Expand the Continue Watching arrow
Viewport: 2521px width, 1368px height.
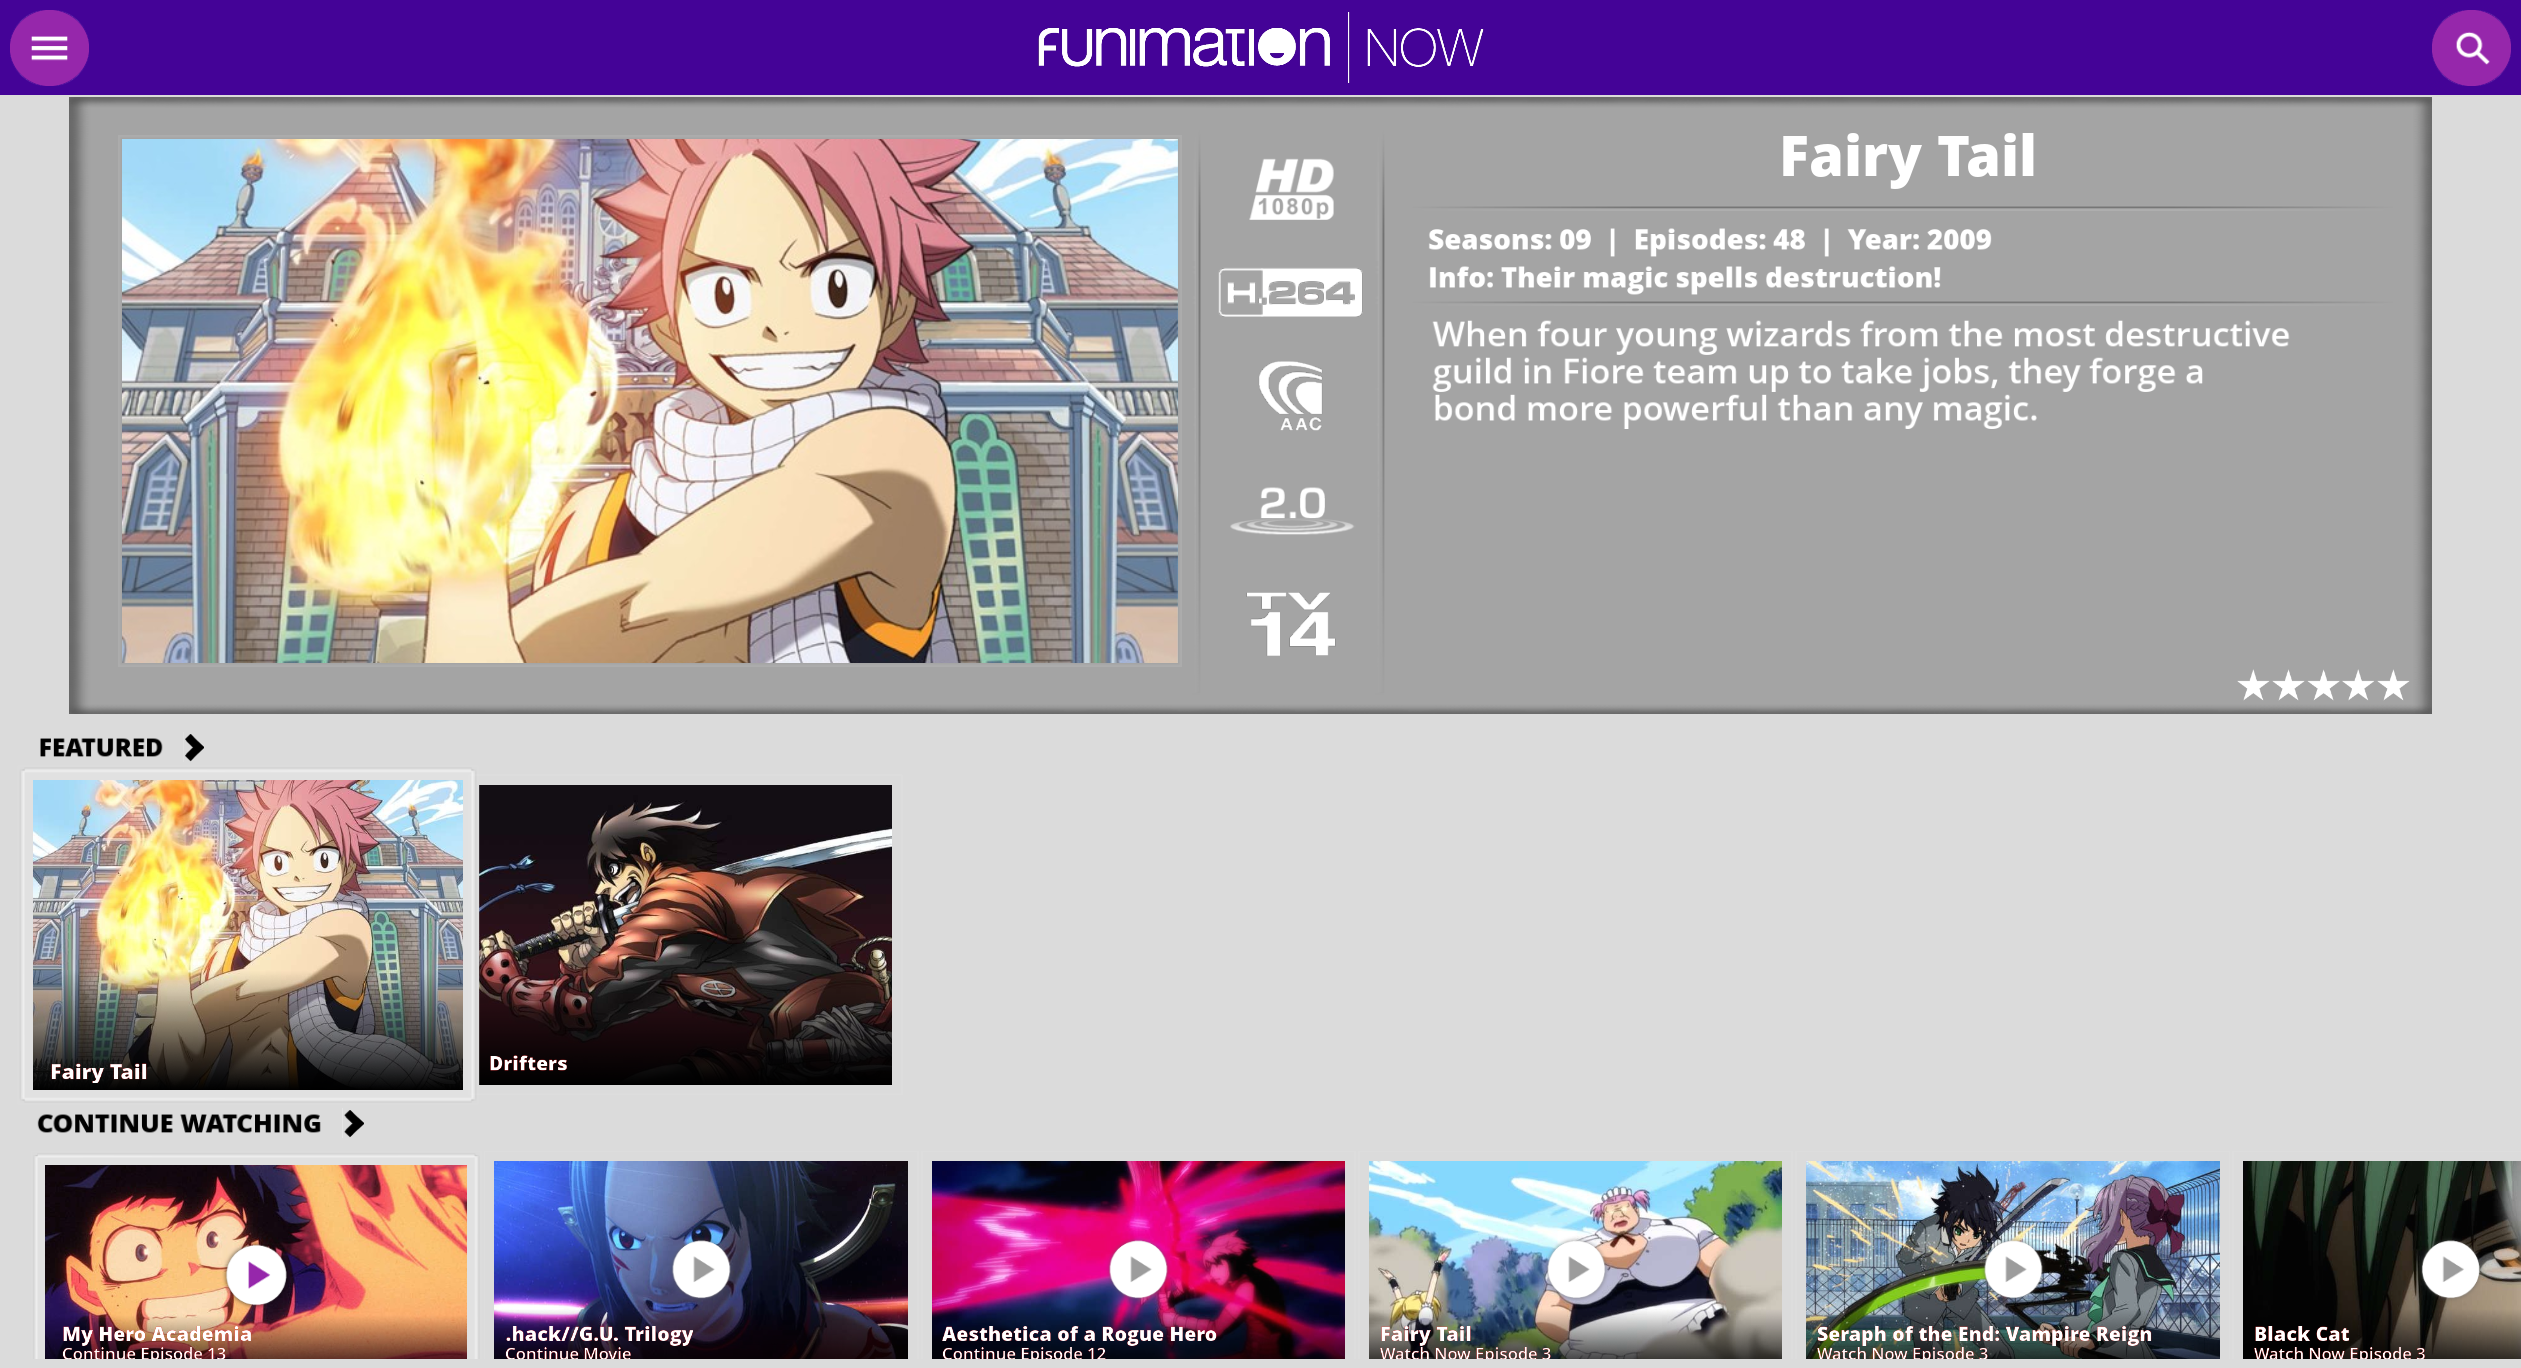tap(353, 1123)
